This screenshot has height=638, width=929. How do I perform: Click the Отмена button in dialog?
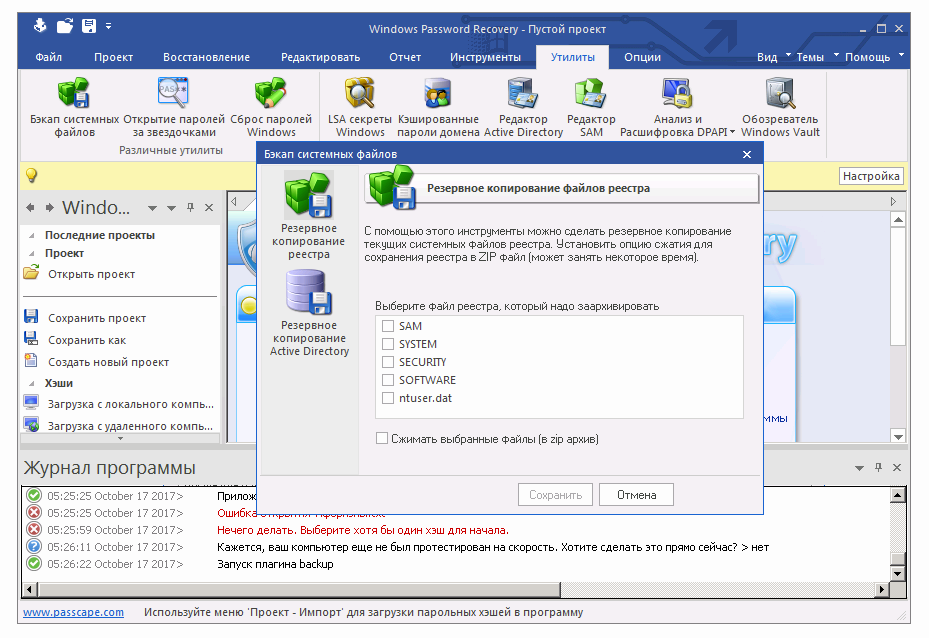(635, 494)
